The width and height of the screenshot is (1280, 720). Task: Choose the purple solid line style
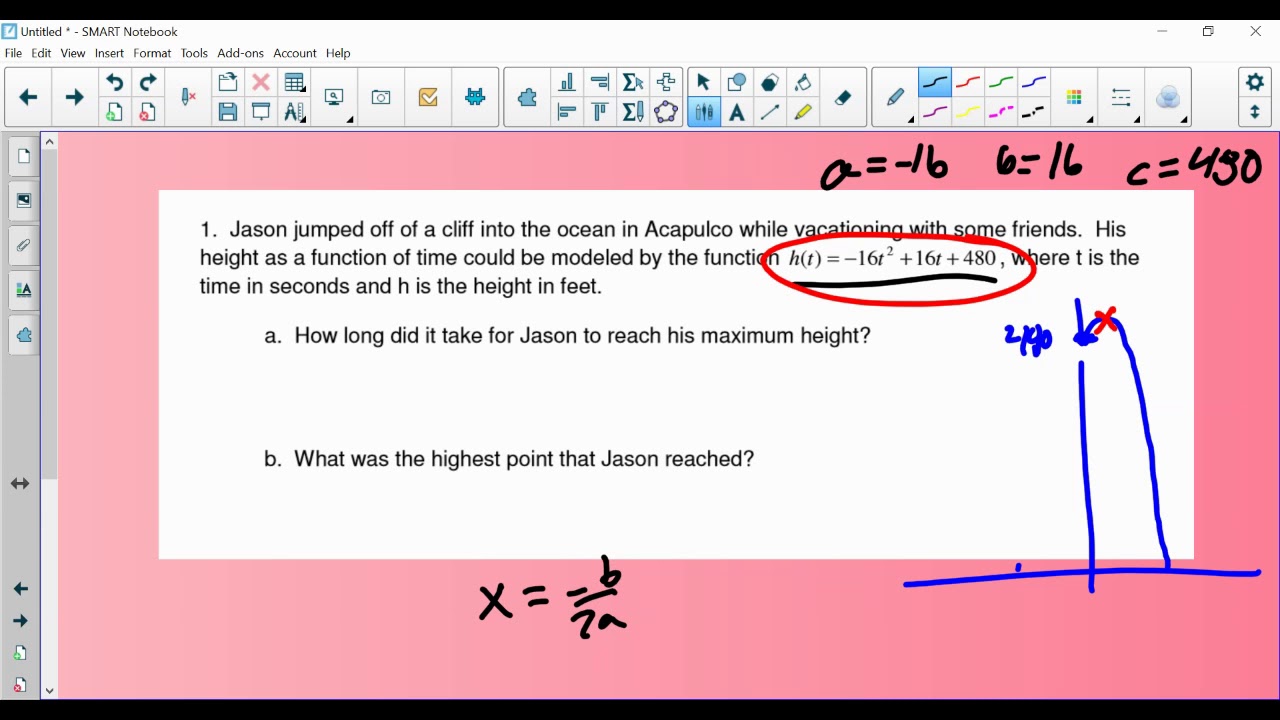(x=935, y=112)
